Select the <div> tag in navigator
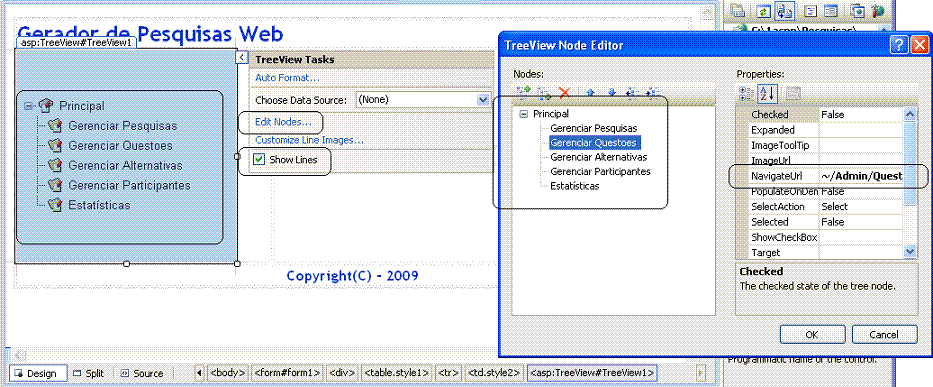This screenshot has height=387, width=933. point(342,373)
